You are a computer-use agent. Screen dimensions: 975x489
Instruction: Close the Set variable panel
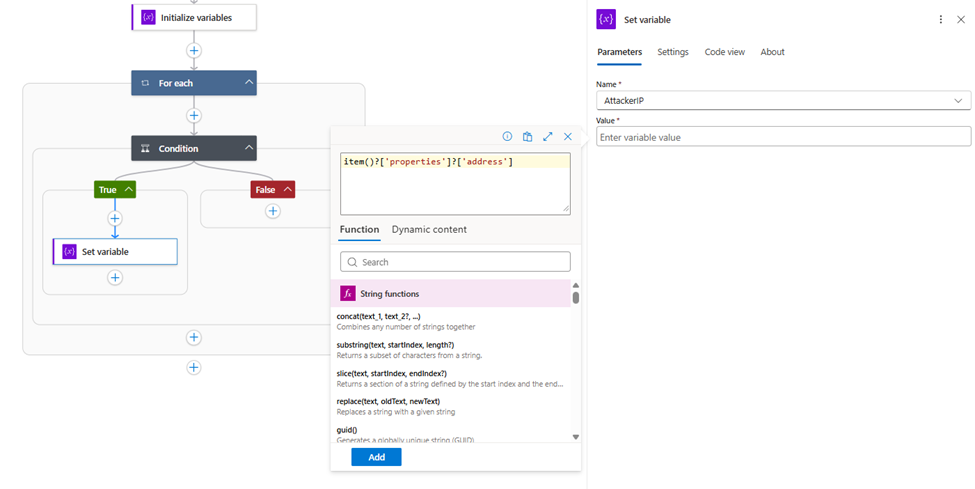click(x=961, y=20)
